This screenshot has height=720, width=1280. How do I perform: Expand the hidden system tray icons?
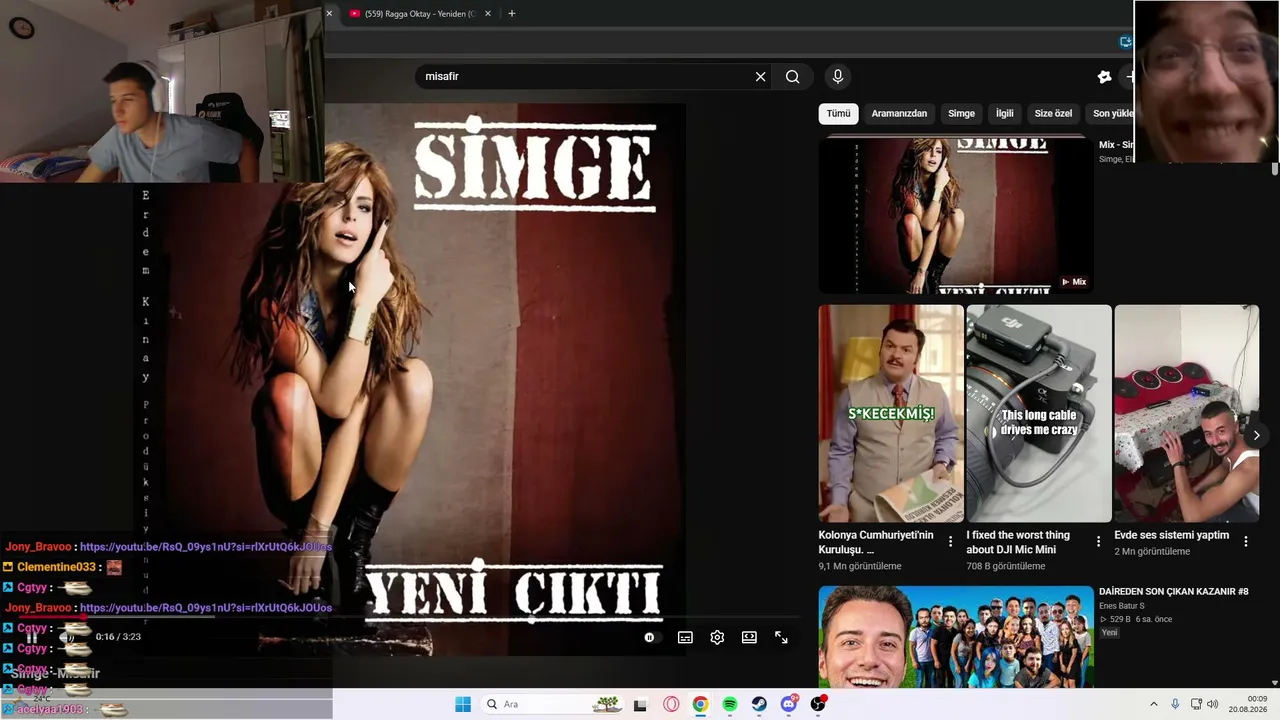pos(1153,704)
